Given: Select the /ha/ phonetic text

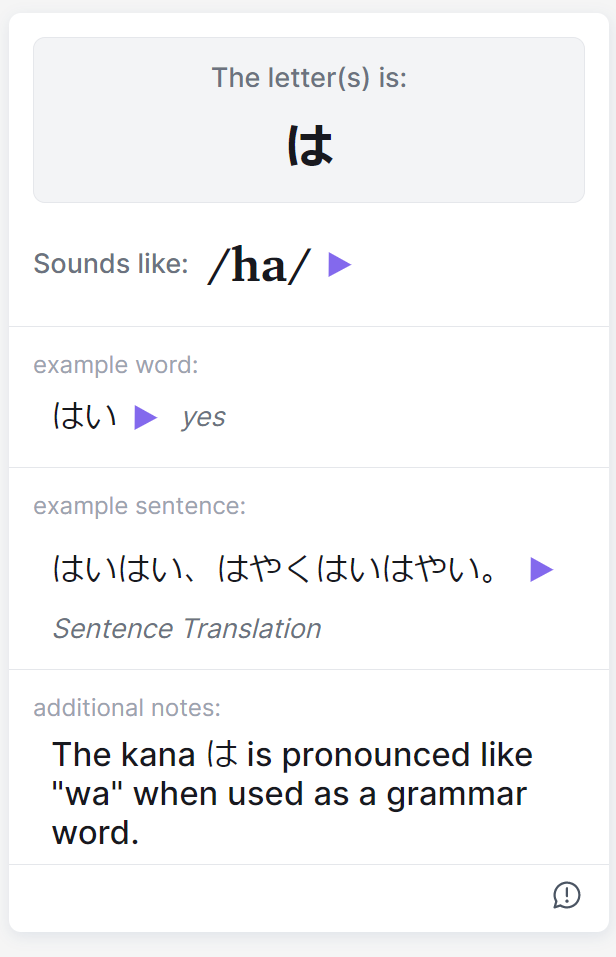Looking at the screenshot, I should 259,265.
